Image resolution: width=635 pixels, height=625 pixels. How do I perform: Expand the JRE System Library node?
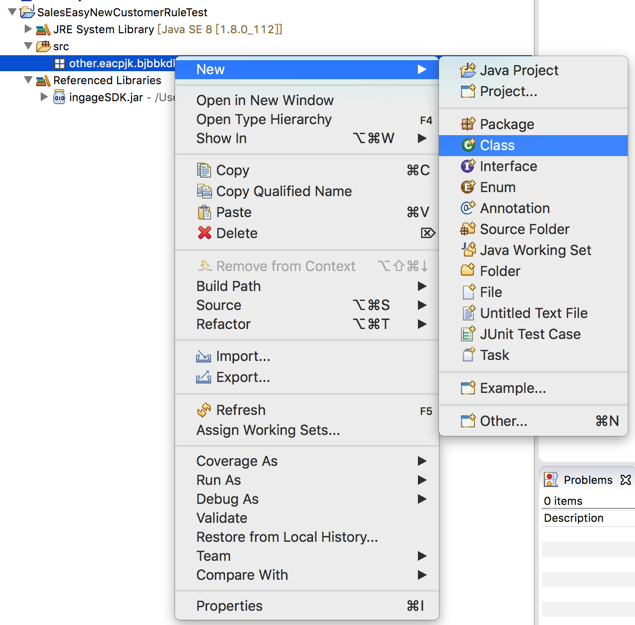pyautogui.click(x=28, y=29)
